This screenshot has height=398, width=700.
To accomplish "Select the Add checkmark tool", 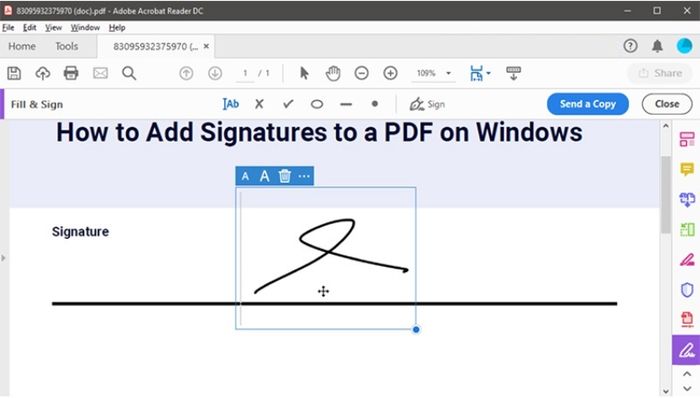I will [288, 104].
